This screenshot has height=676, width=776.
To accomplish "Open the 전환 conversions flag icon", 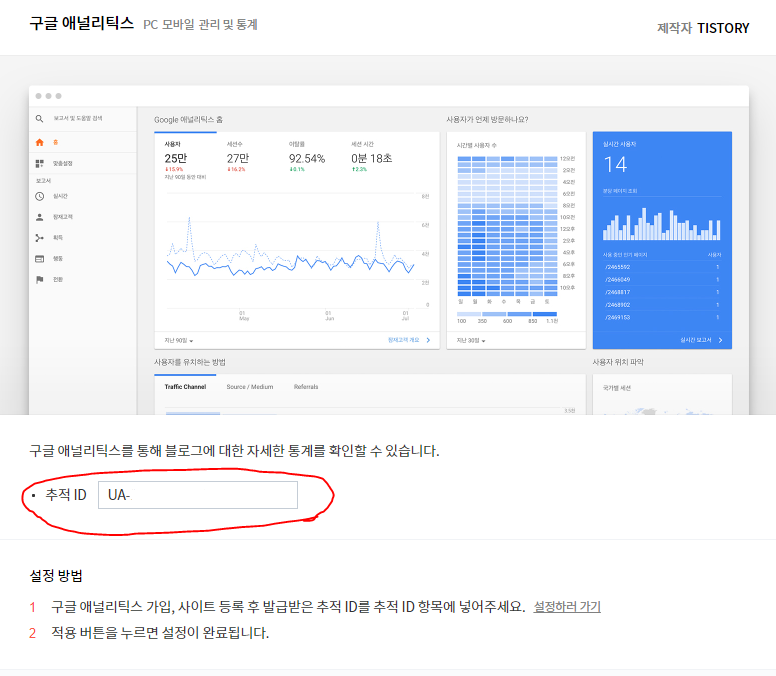I will pos(40,280).
